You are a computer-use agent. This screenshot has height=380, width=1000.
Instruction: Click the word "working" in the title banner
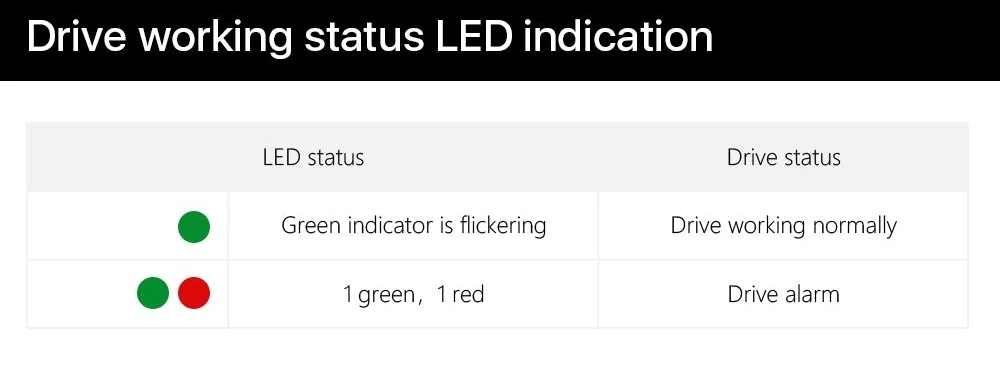click(x=216, y=38)
